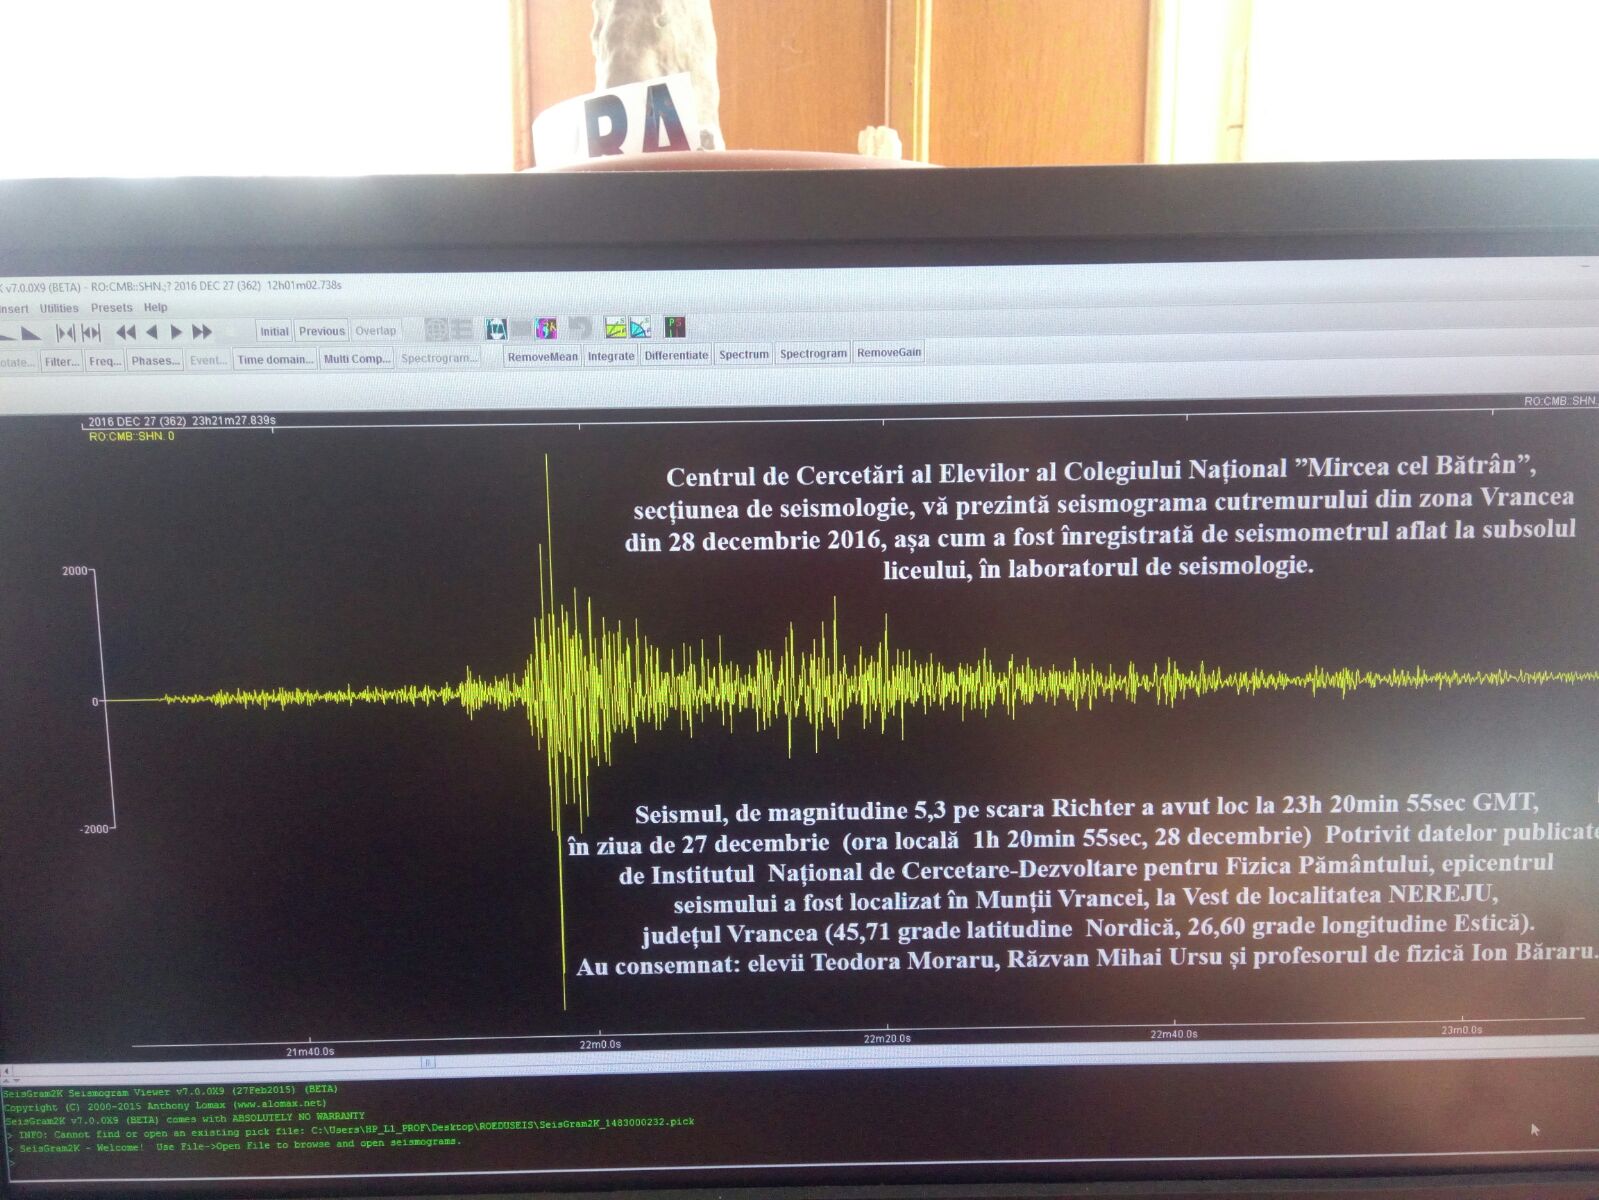Screen dimensions: 1599x1200
Task: Click the fast forward double-arrow icon
Action: (x=202, y=332)
